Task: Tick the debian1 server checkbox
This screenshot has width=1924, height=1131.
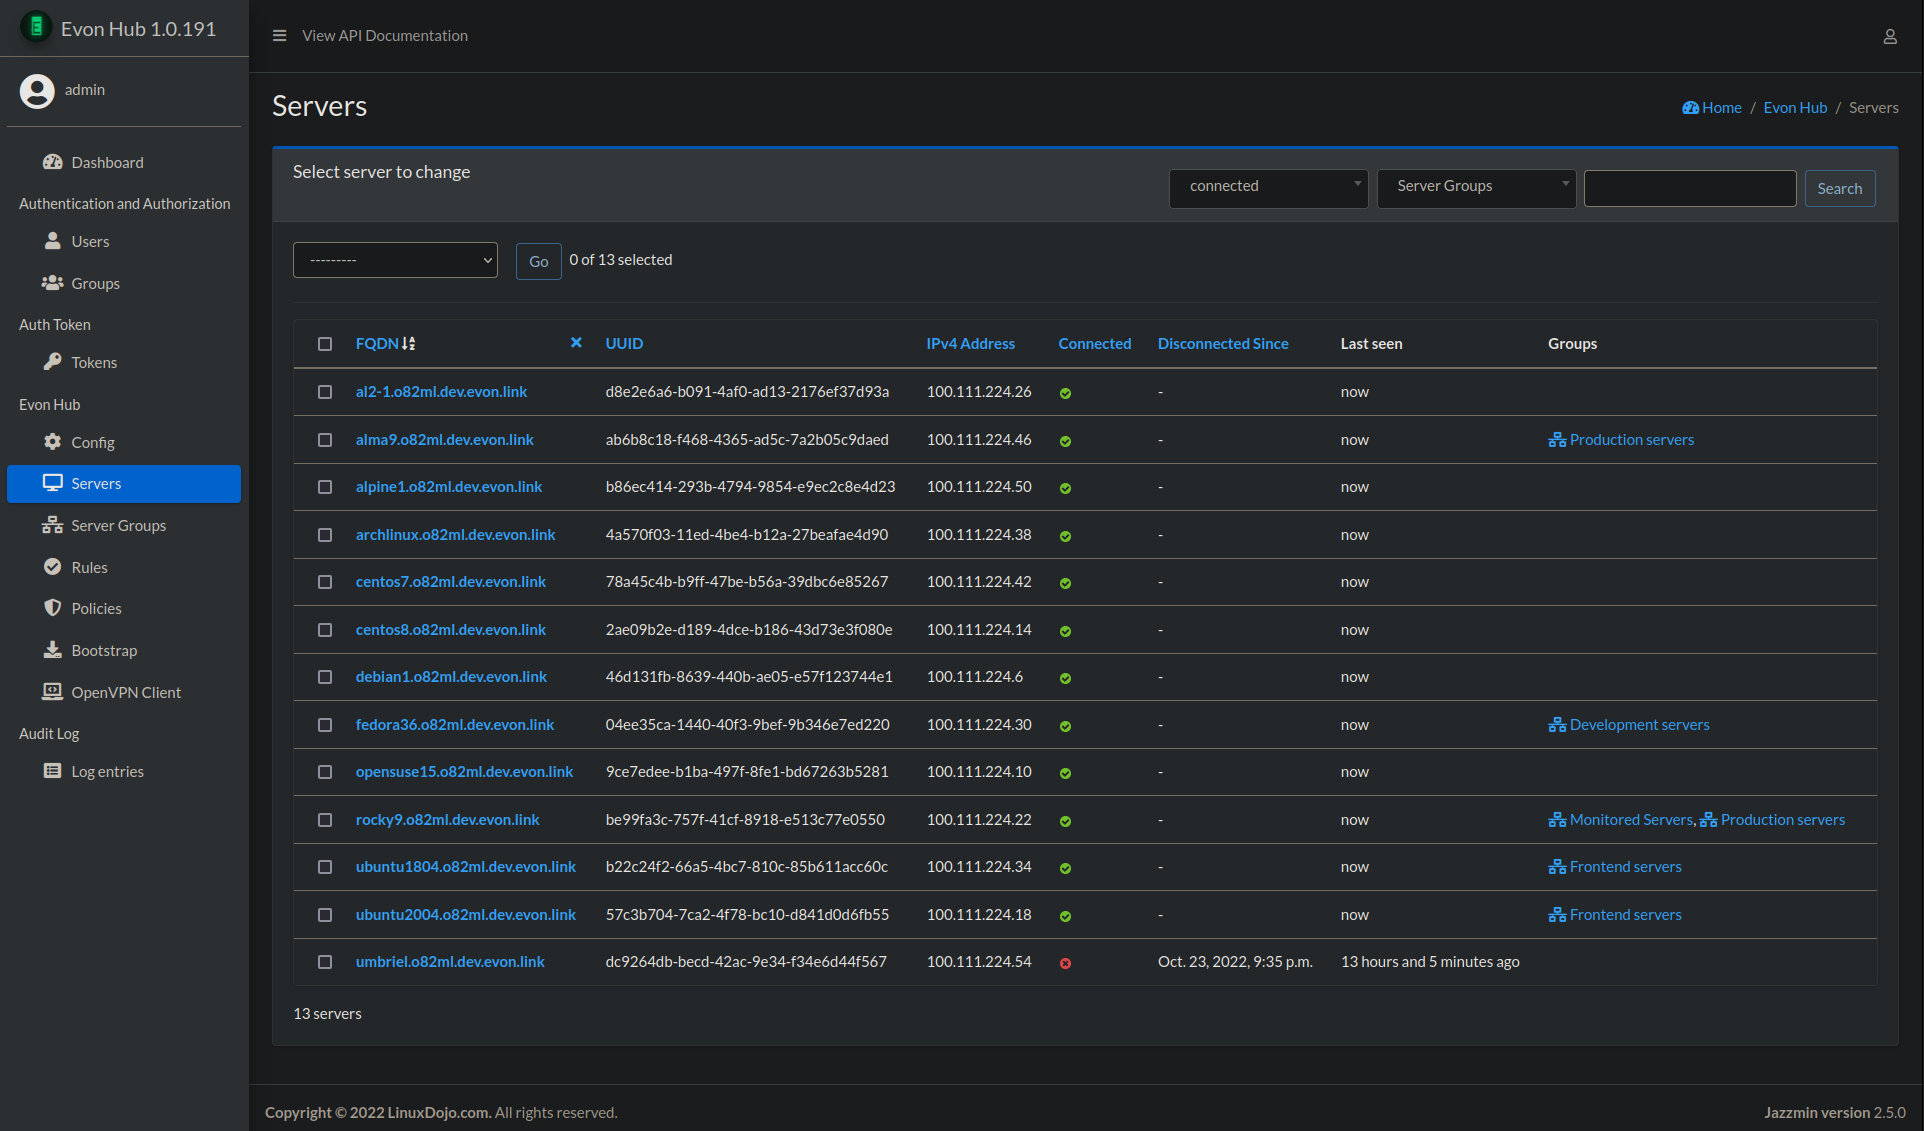Action: pos(325,677)
